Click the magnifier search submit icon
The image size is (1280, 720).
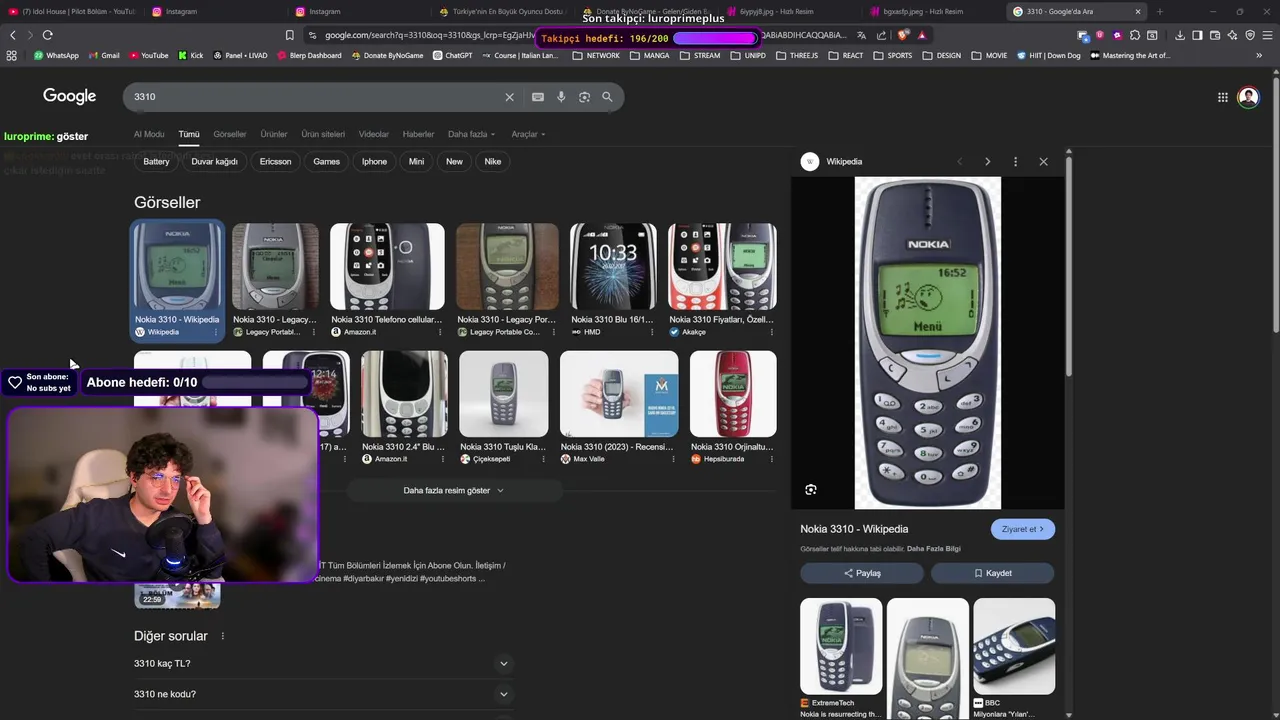pos(607,97)
